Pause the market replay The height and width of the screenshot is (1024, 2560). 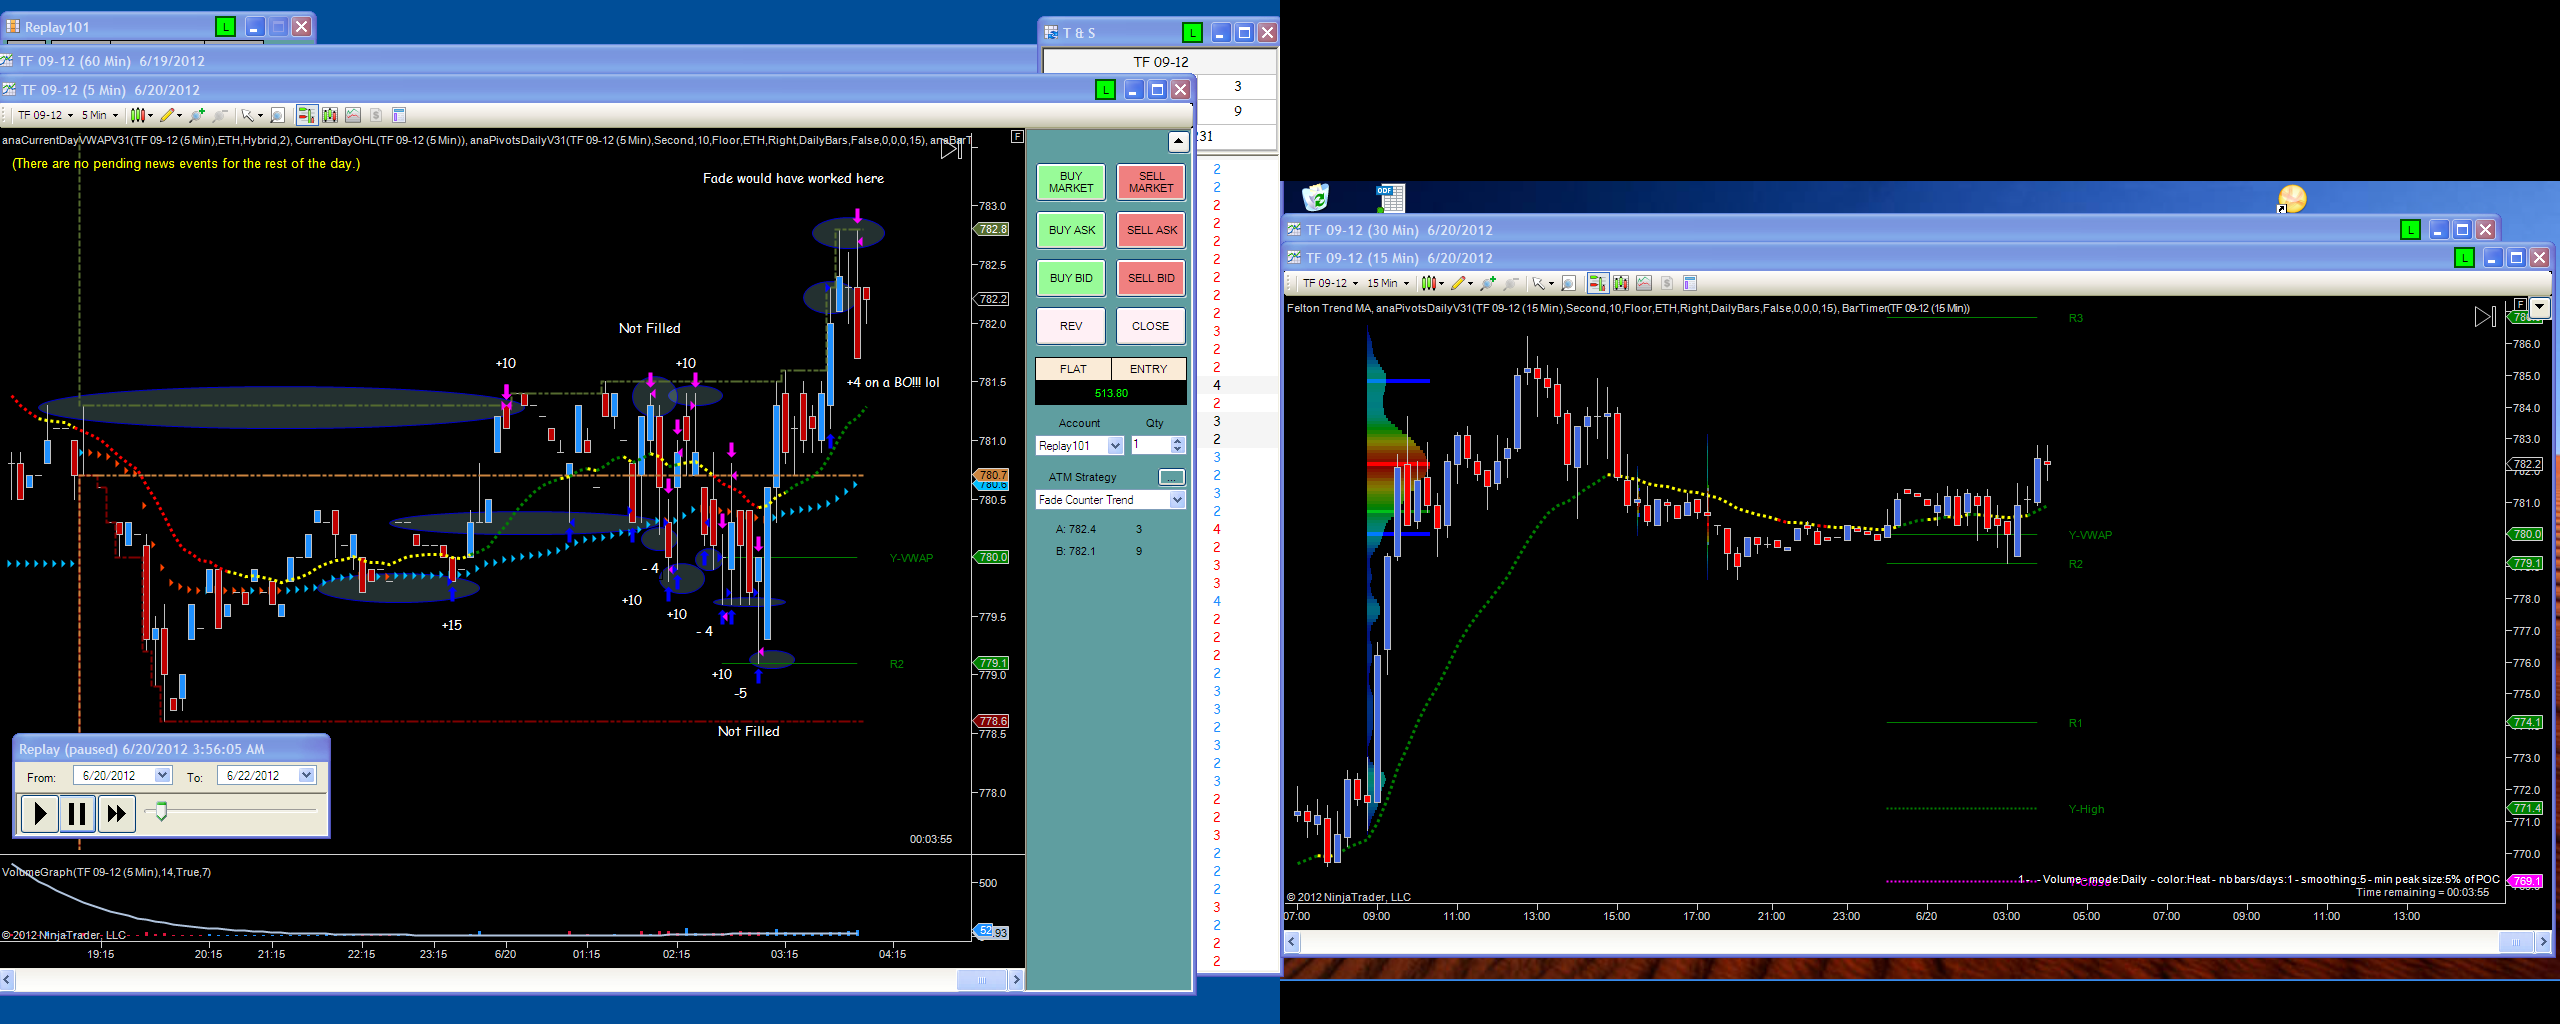coord(77,813)
